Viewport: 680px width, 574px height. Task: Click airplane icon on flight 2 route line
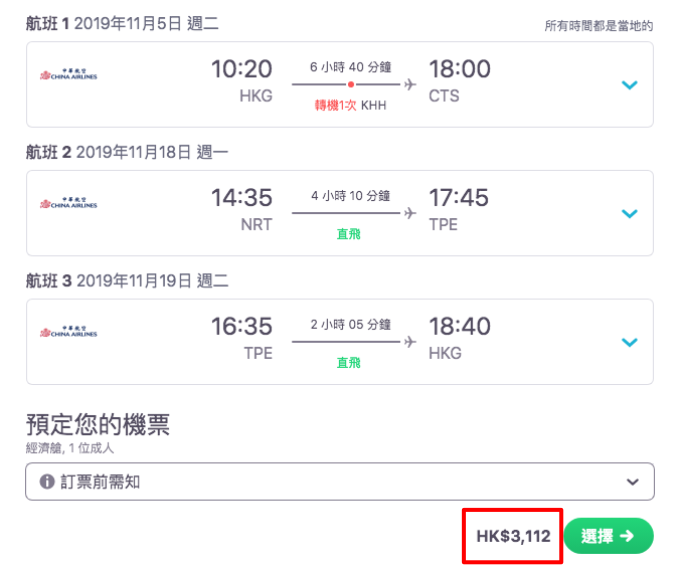pos(410,213)
